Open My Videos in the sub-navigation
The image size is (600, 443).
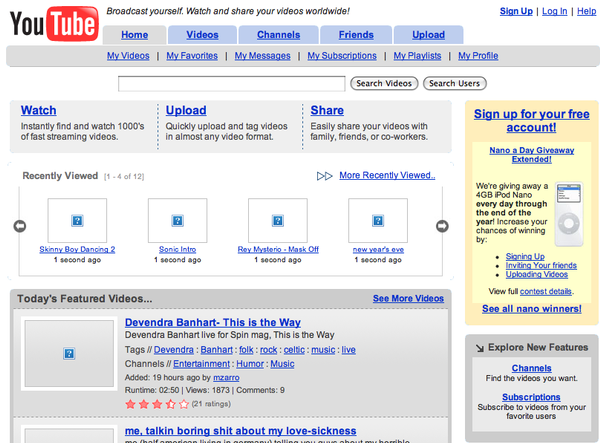click(128, 56)
